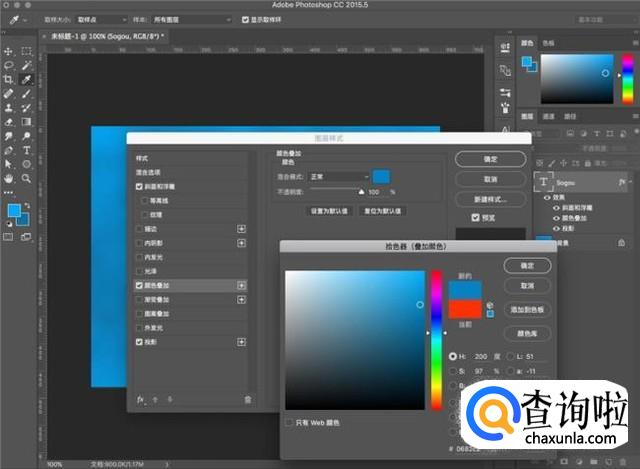Toggle 显示取样环 checkbox in options bar
This screenshot has width=640, height=469.
tap(245, 20)
